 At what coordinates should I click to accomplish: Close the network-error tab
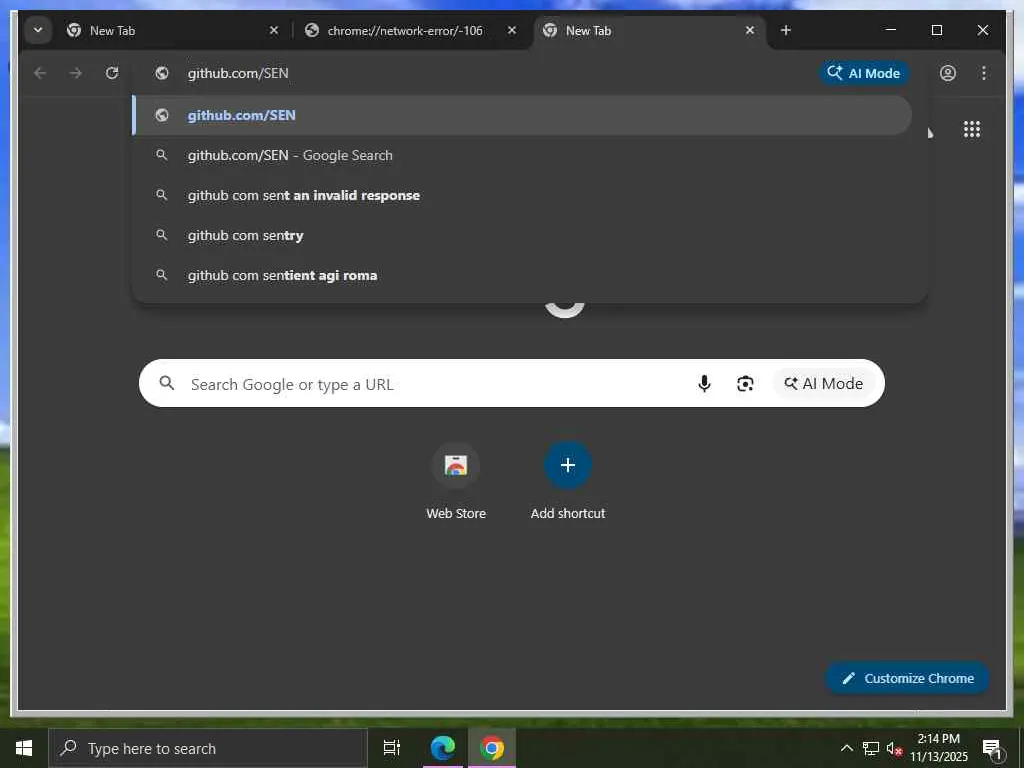pos(512,30)
